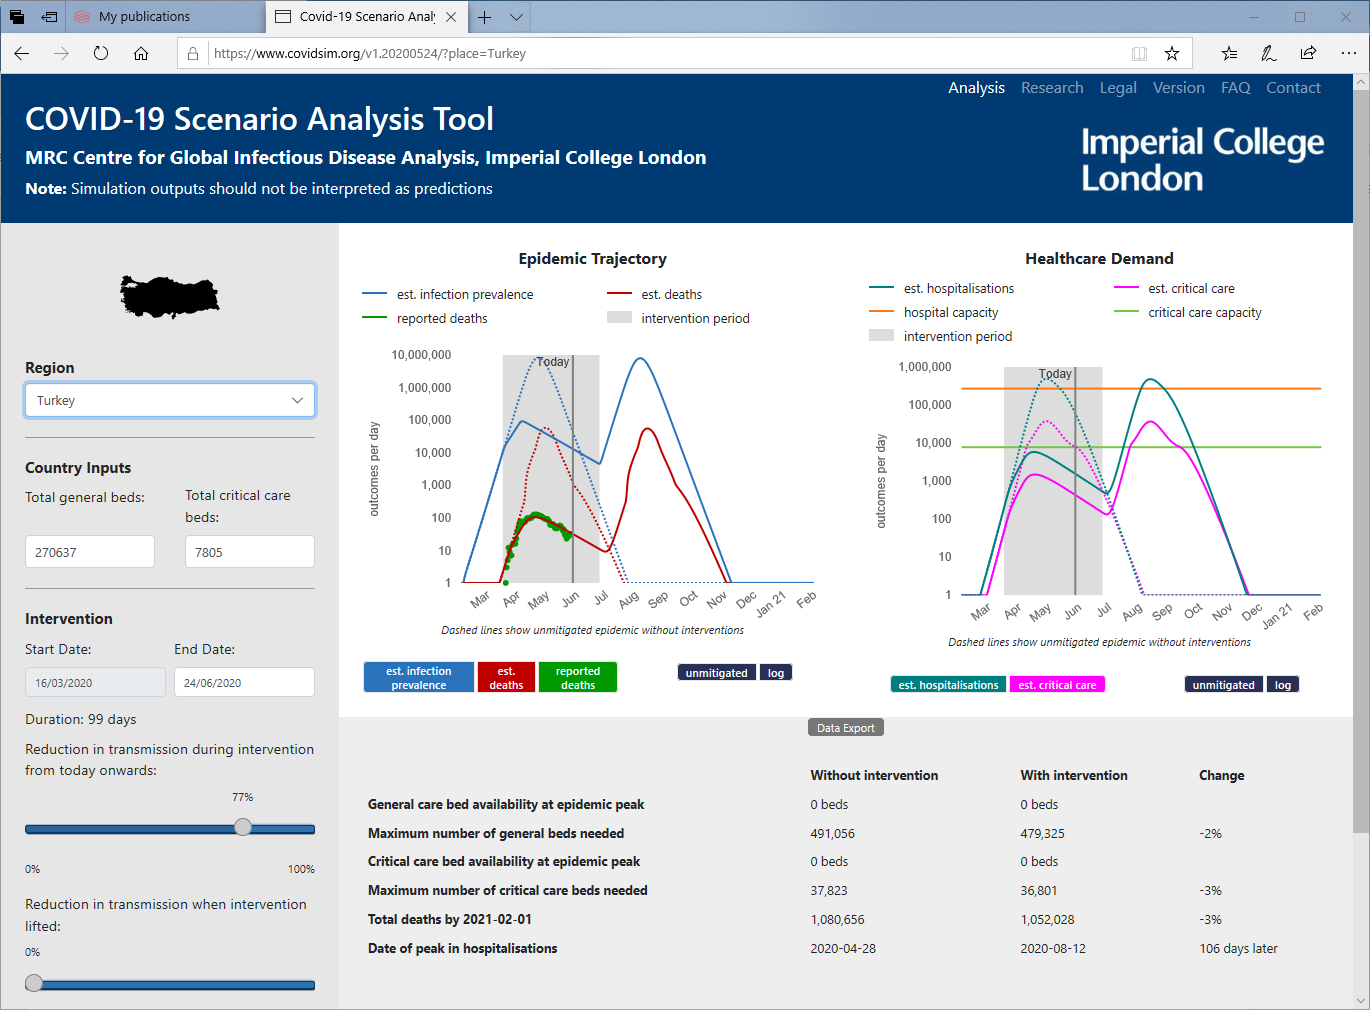Toggle reported deaths series button
The width and height of the screenshot is (1370, 1010).
click(578, 678)
